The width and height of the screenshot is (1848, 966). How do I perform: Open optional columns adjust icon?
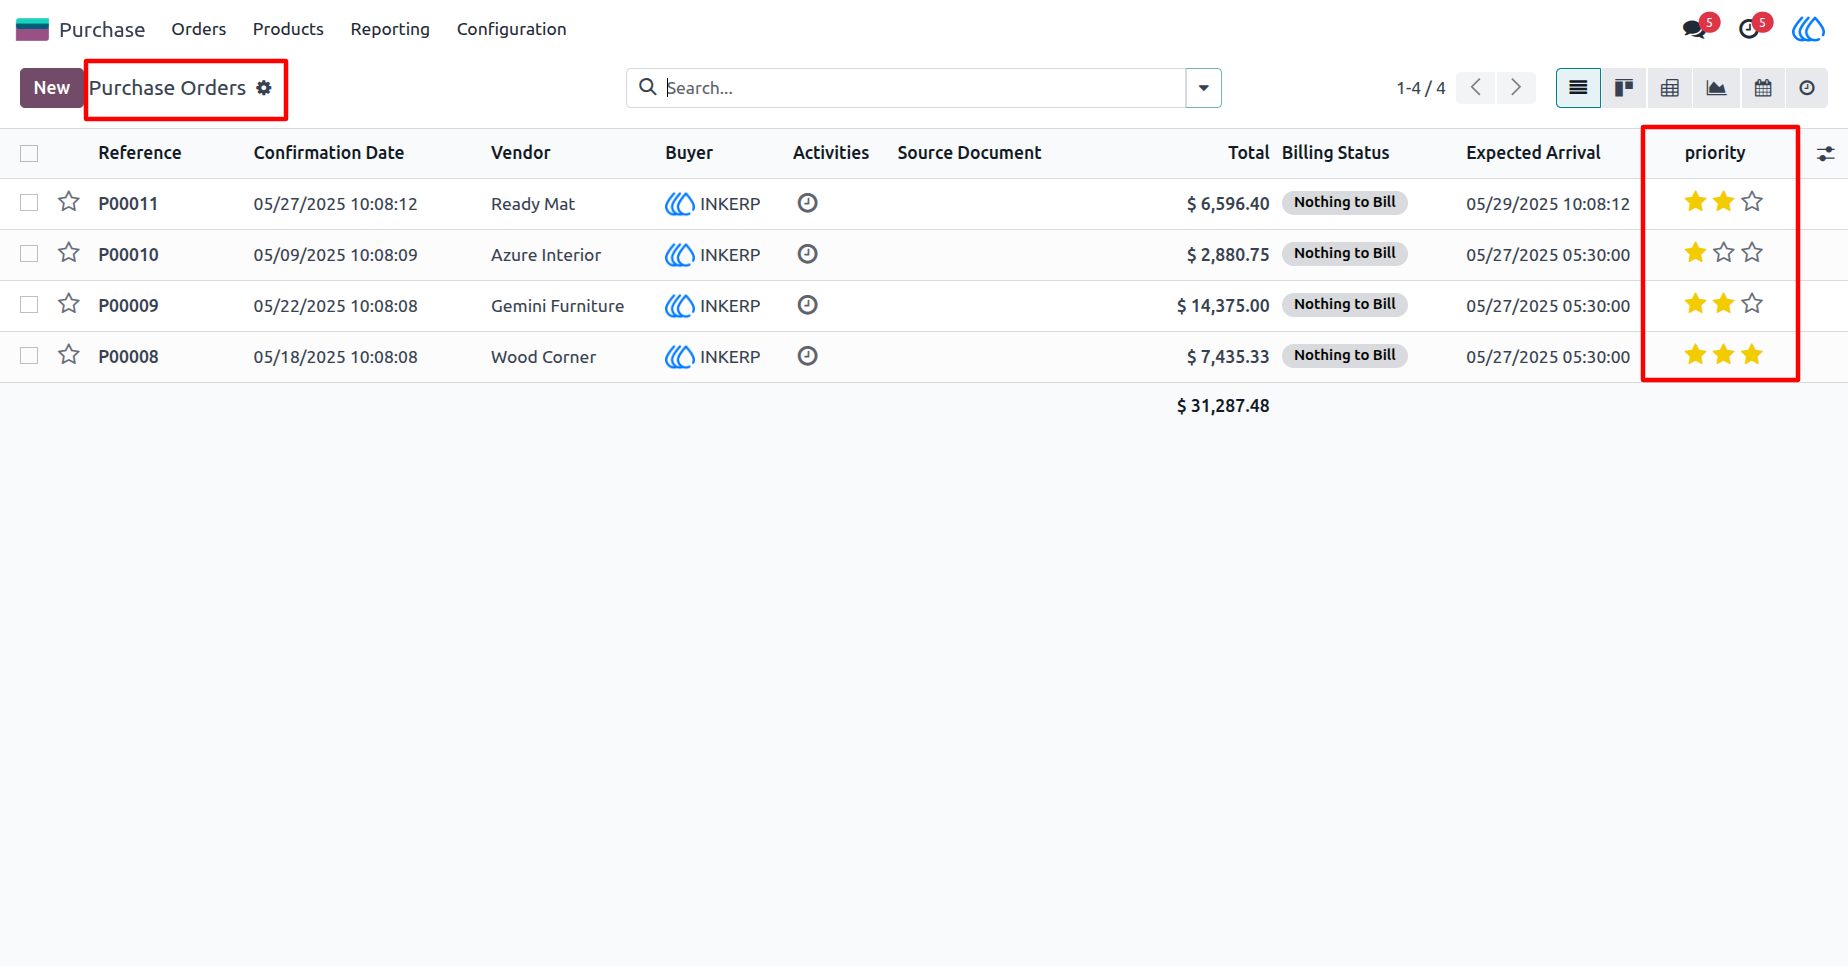click(x=1826, y=154)
